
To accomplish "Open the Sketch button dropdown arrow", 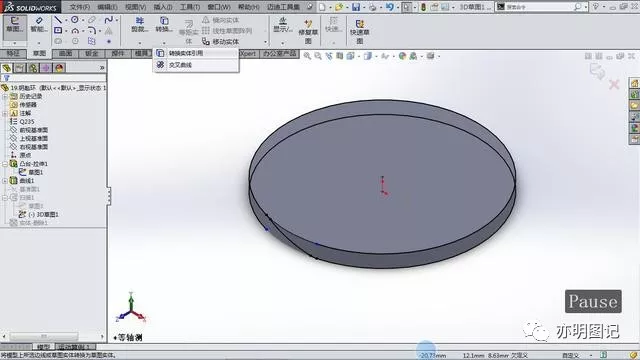I will coord(15,43).
